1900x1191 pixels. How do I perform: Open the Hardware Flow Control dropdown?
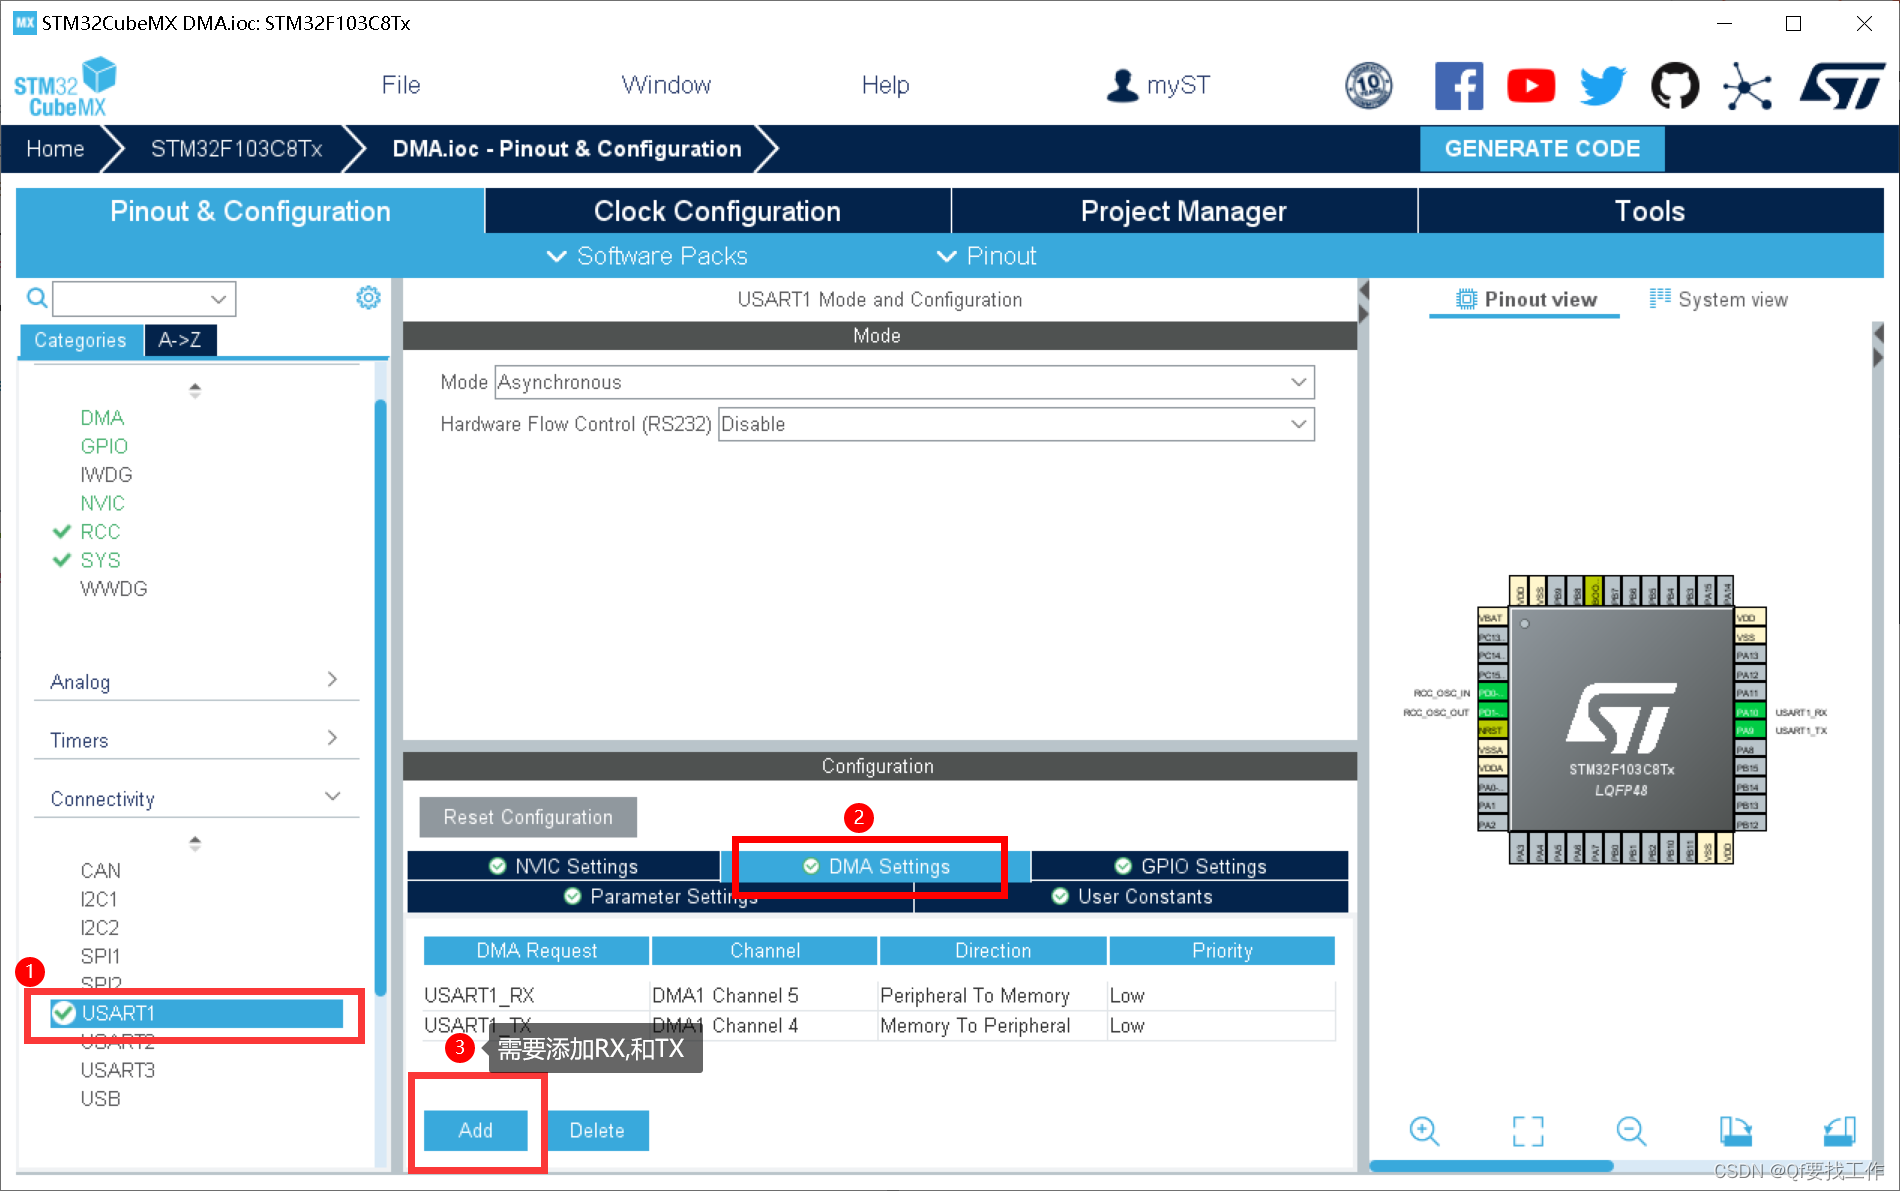coord(1016,424)
